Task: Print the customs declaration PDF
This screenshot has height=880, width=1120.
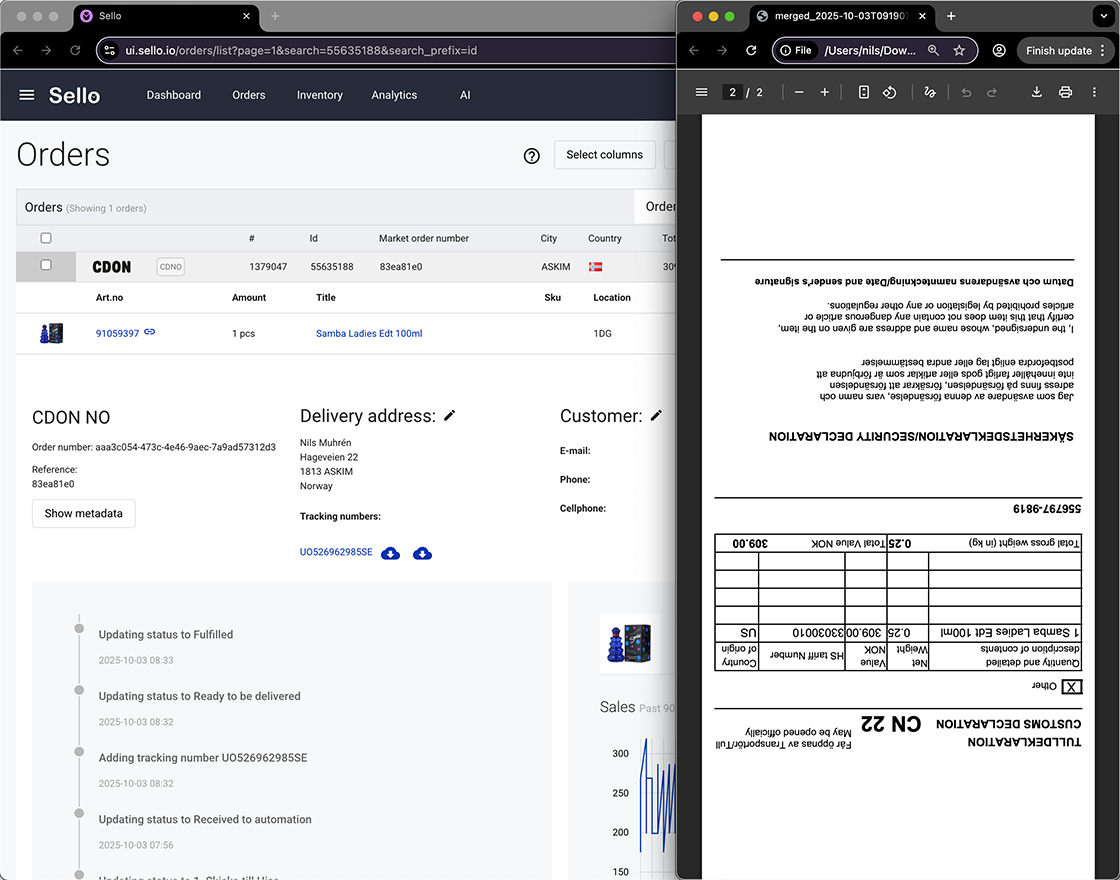Action: pyautogui.click(x=1065, y=92)
